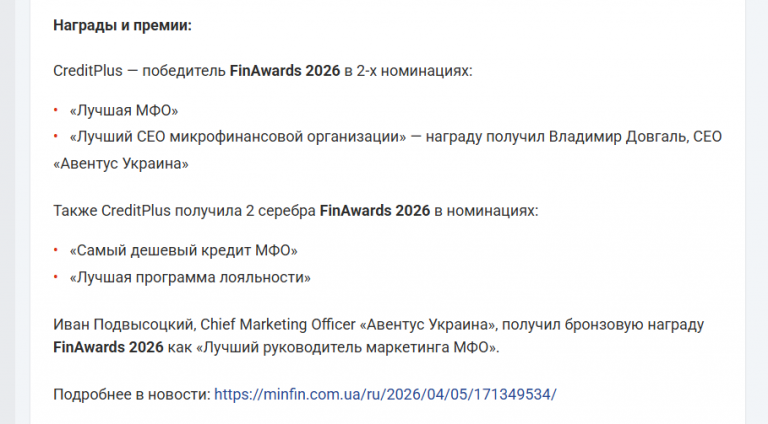768x424 pixels.
Task: Select the "«Самый дешевый кредит МФО»" list item
Action: coord(184,250)
